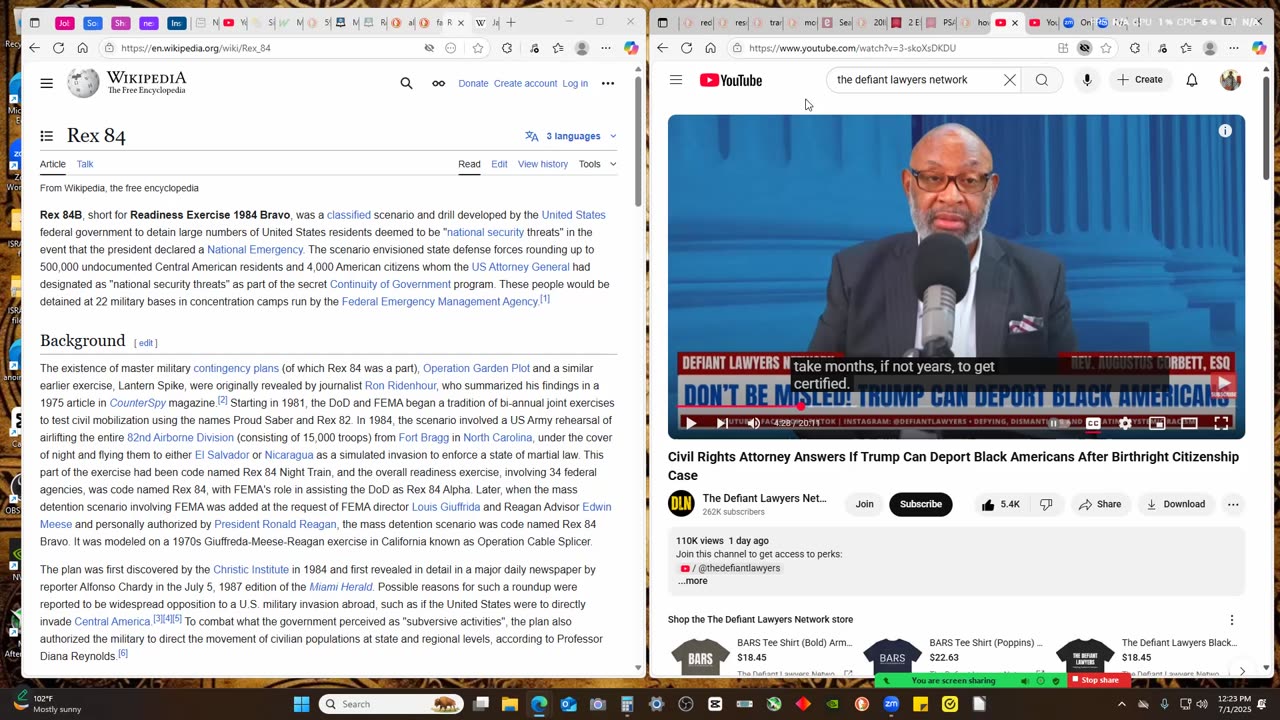Click the Create account link
Image resolution: width=1280 pixels, height=720 pixels.
(525, 83)
